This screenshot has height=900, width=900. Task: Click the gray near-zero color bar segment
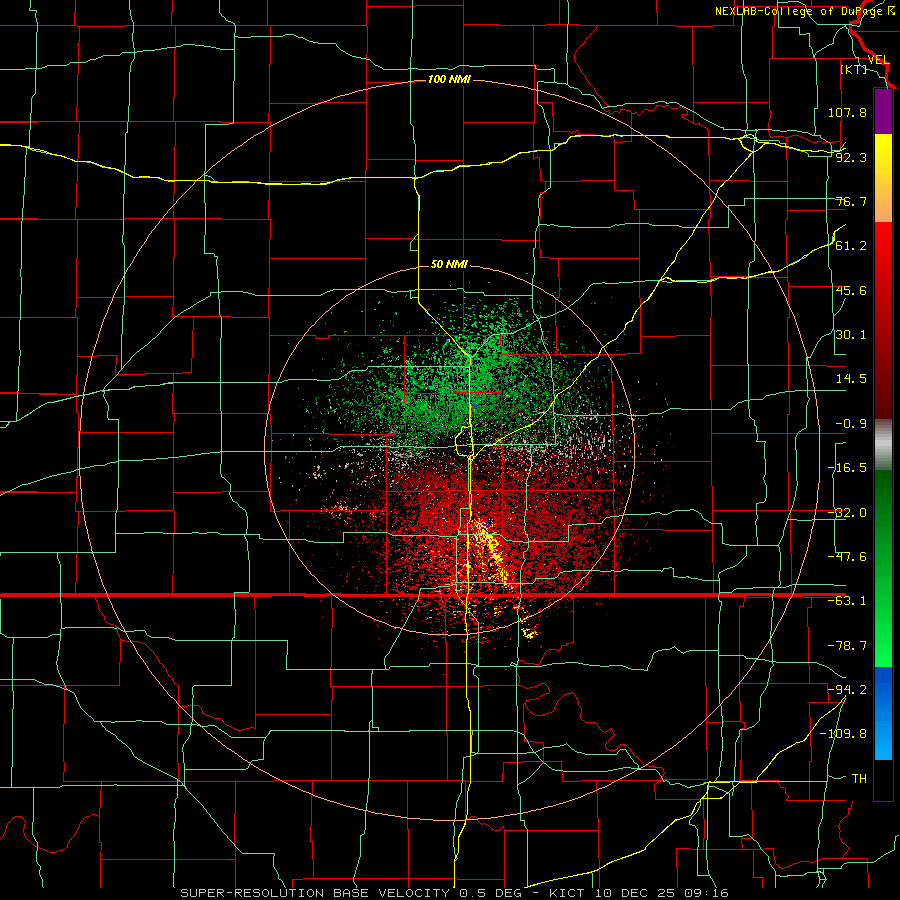click(883, 445)
